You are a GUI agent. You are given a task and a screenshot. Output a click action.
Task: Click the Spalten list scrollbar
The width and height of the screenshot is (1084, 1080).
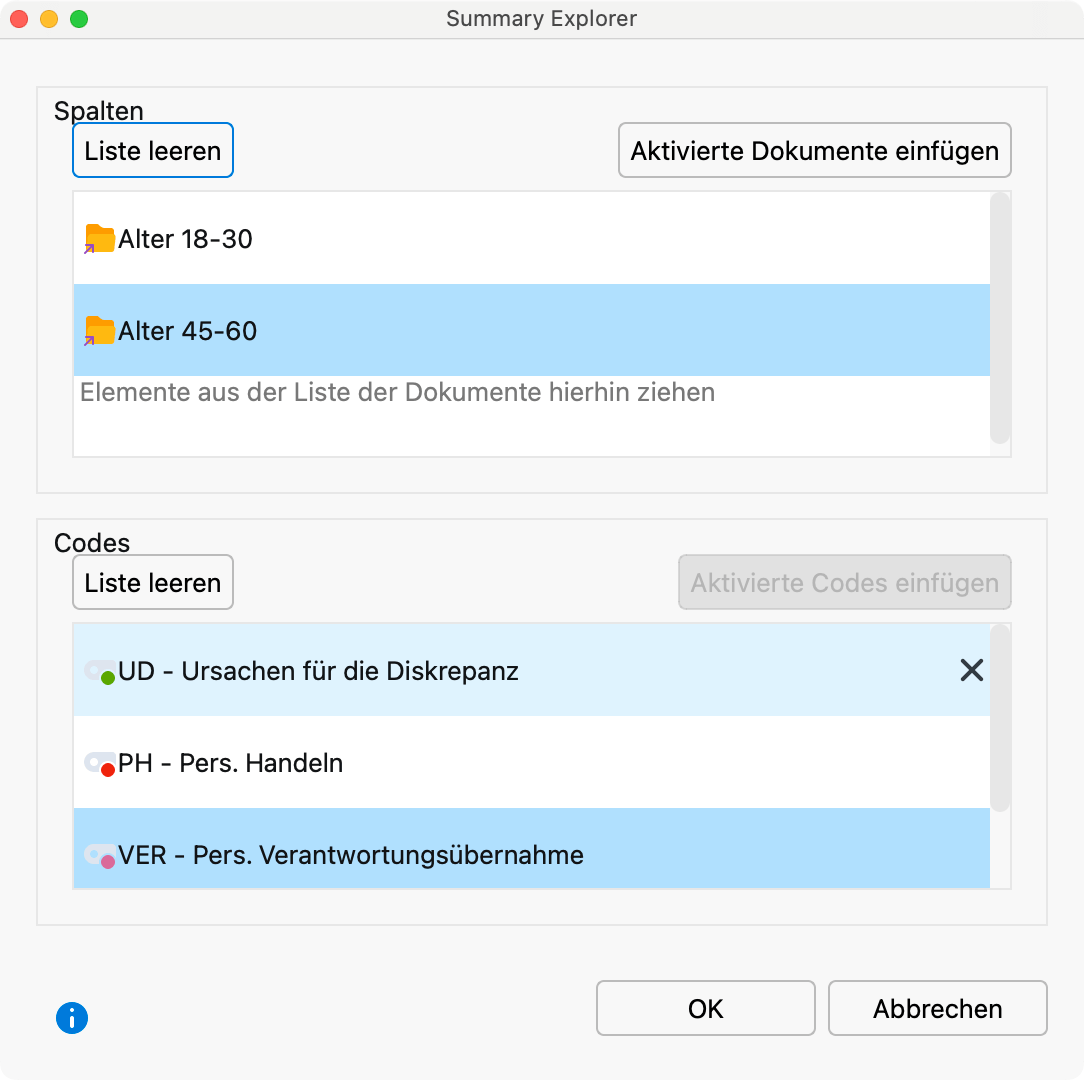(x=999, y=317)
